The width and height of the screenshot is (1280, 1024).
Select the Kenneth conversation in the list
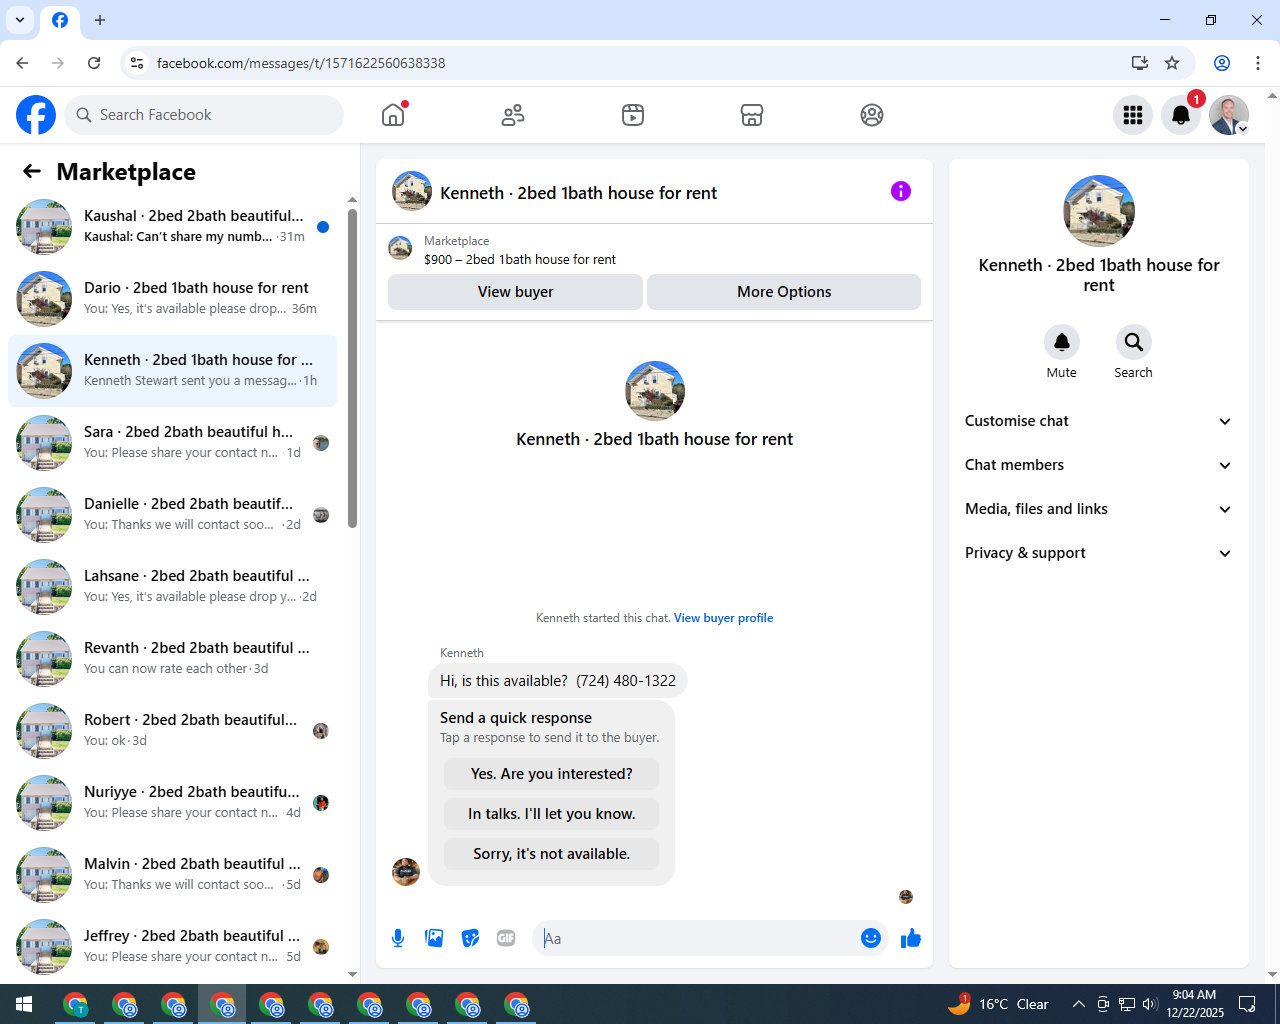[172, 371]
